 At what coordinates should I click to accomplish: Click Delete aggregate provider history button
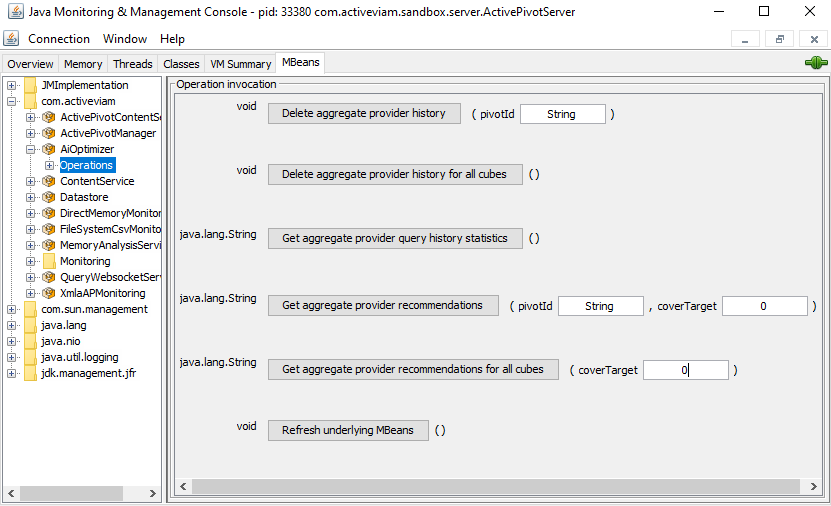[364, 113]
